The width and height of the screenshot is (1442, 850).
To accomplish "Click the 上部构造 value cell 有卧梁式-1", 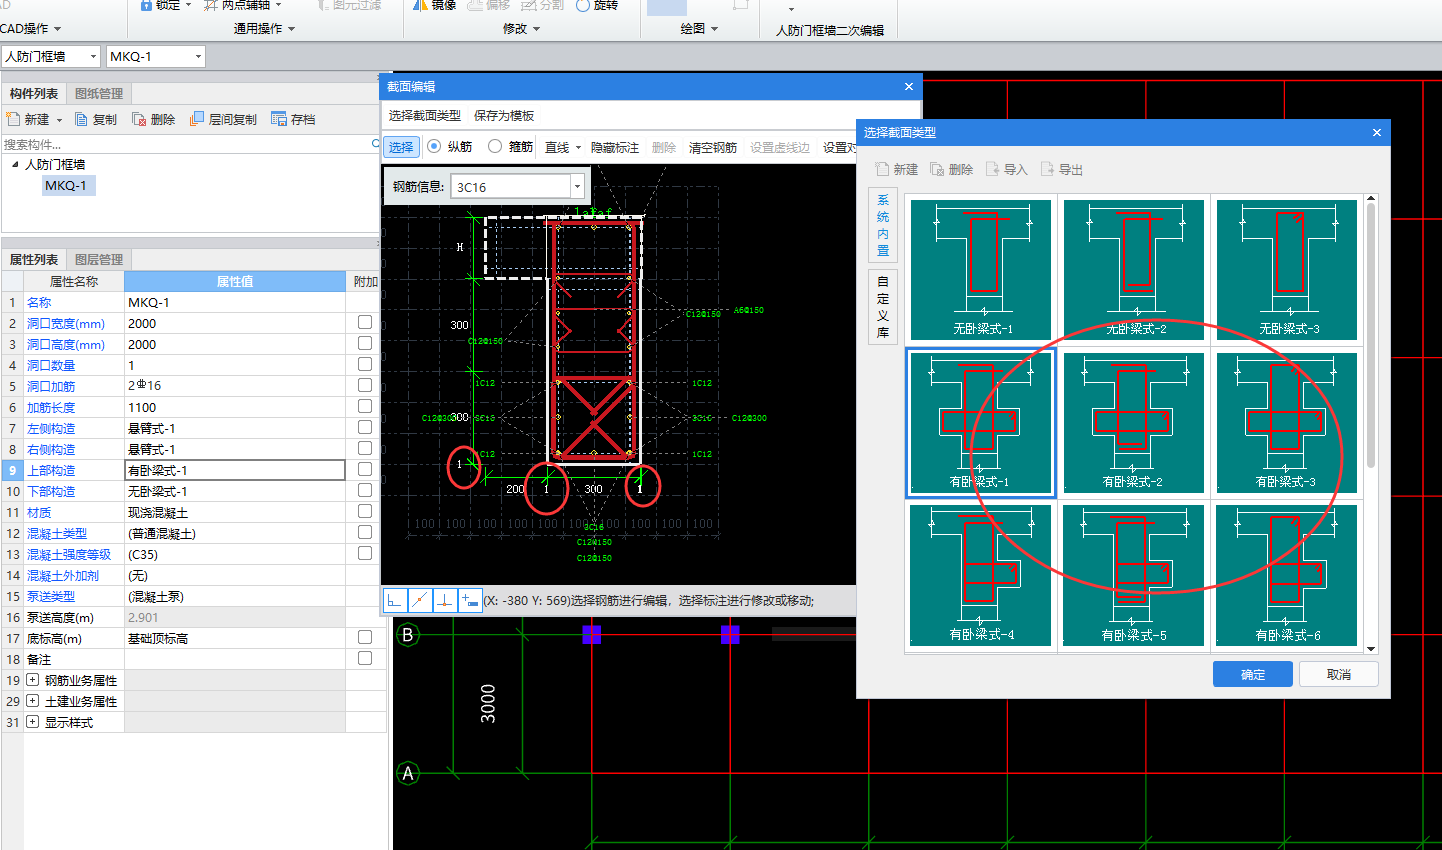I will [235, 470].
